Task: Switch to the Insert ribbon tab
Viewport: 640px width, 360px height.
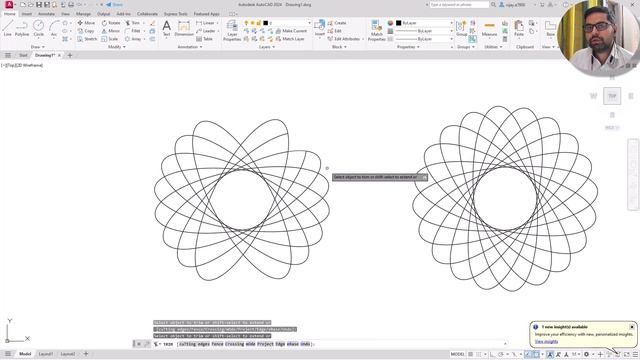Action: [x=27, y=14]
